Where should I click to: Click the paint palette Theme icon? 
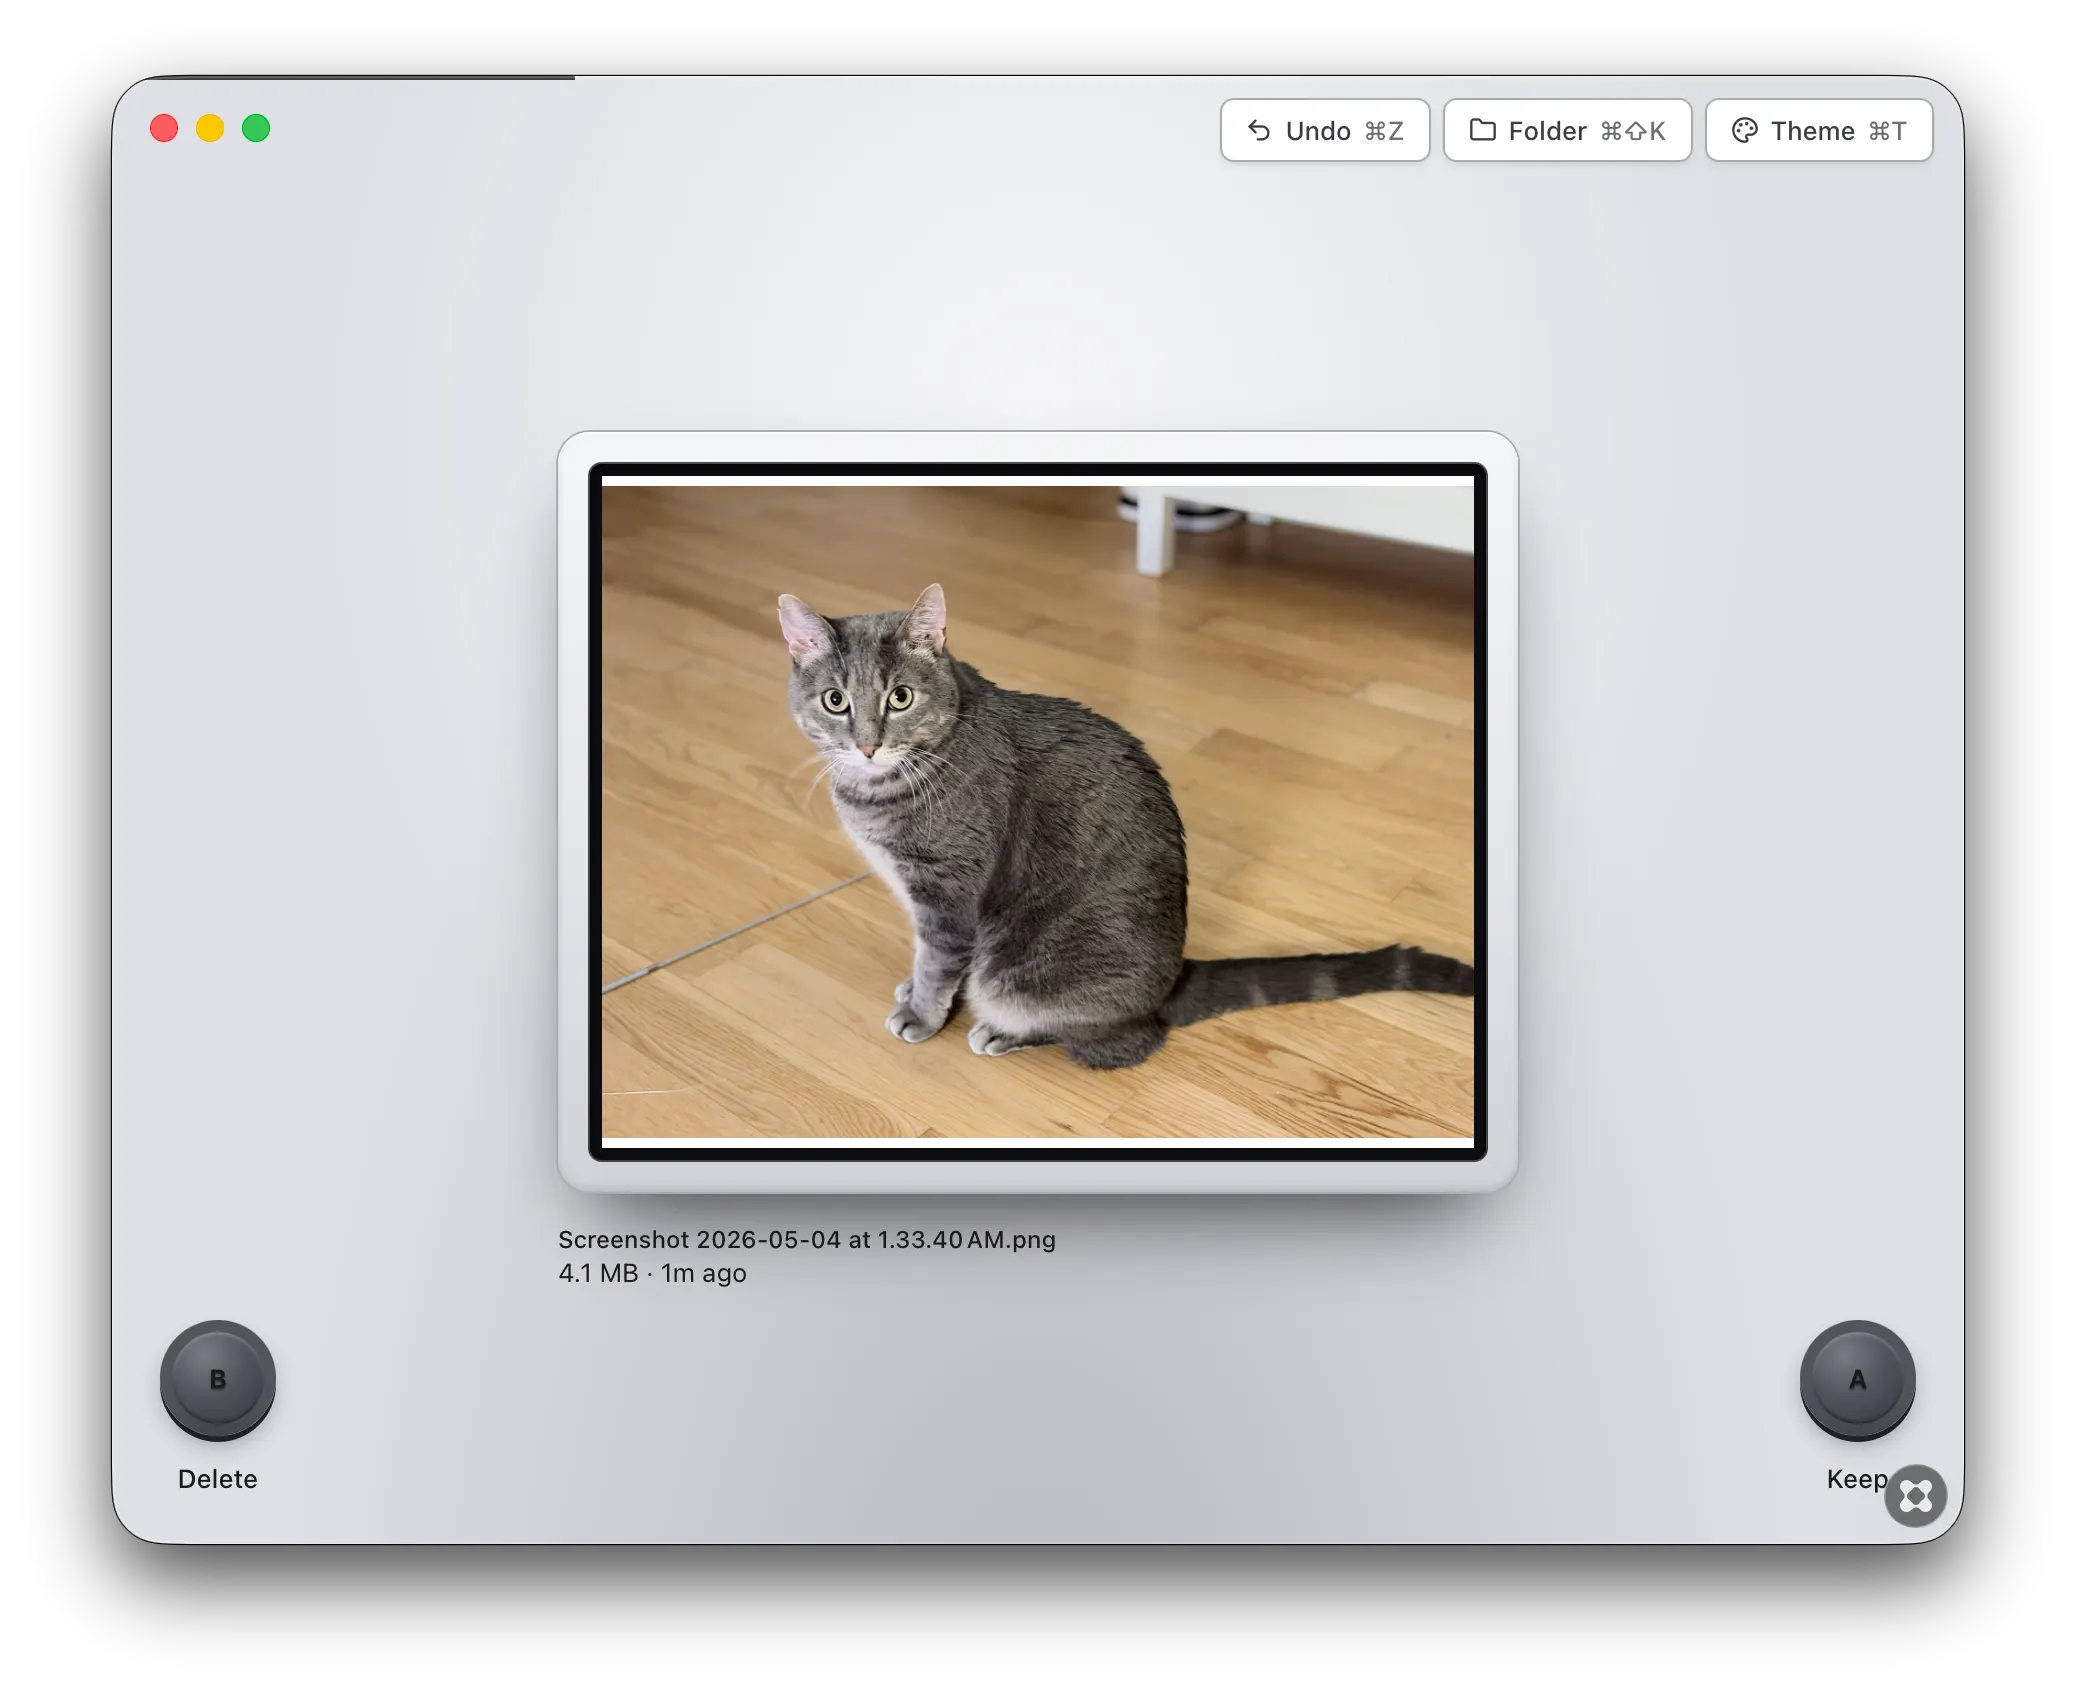pyautogui.click(x=1744, y=131)
